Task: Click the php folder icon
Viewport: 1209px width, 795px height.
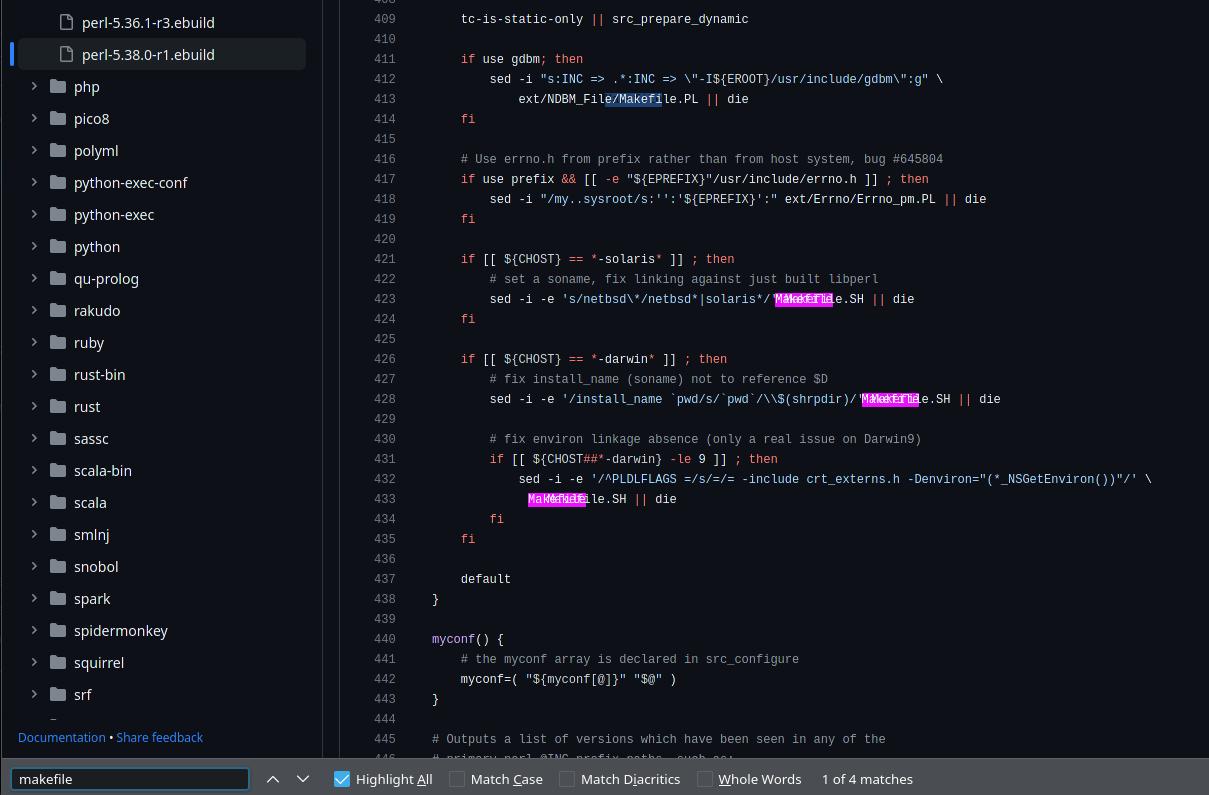Action: click(x=58, y=86)
